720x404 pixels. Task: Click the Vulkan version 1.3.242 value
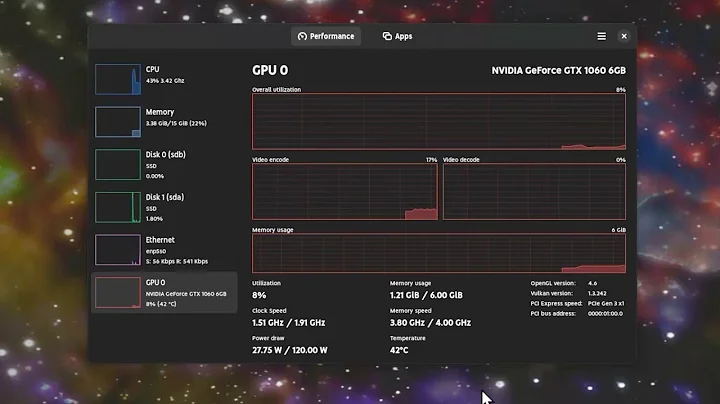(x=597, y=293)
